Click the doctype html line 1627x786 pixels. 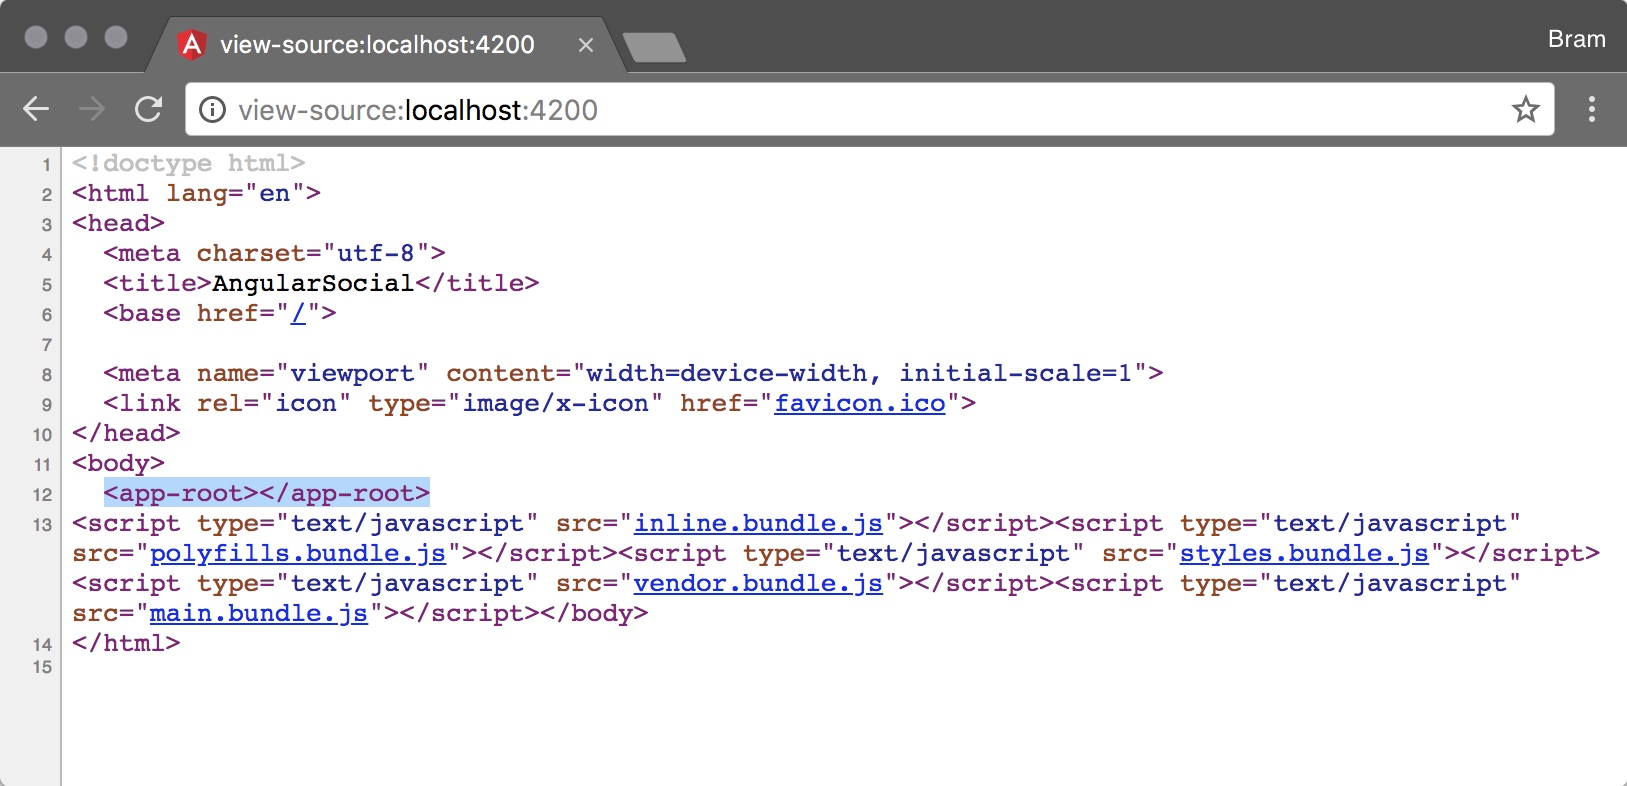188,163
